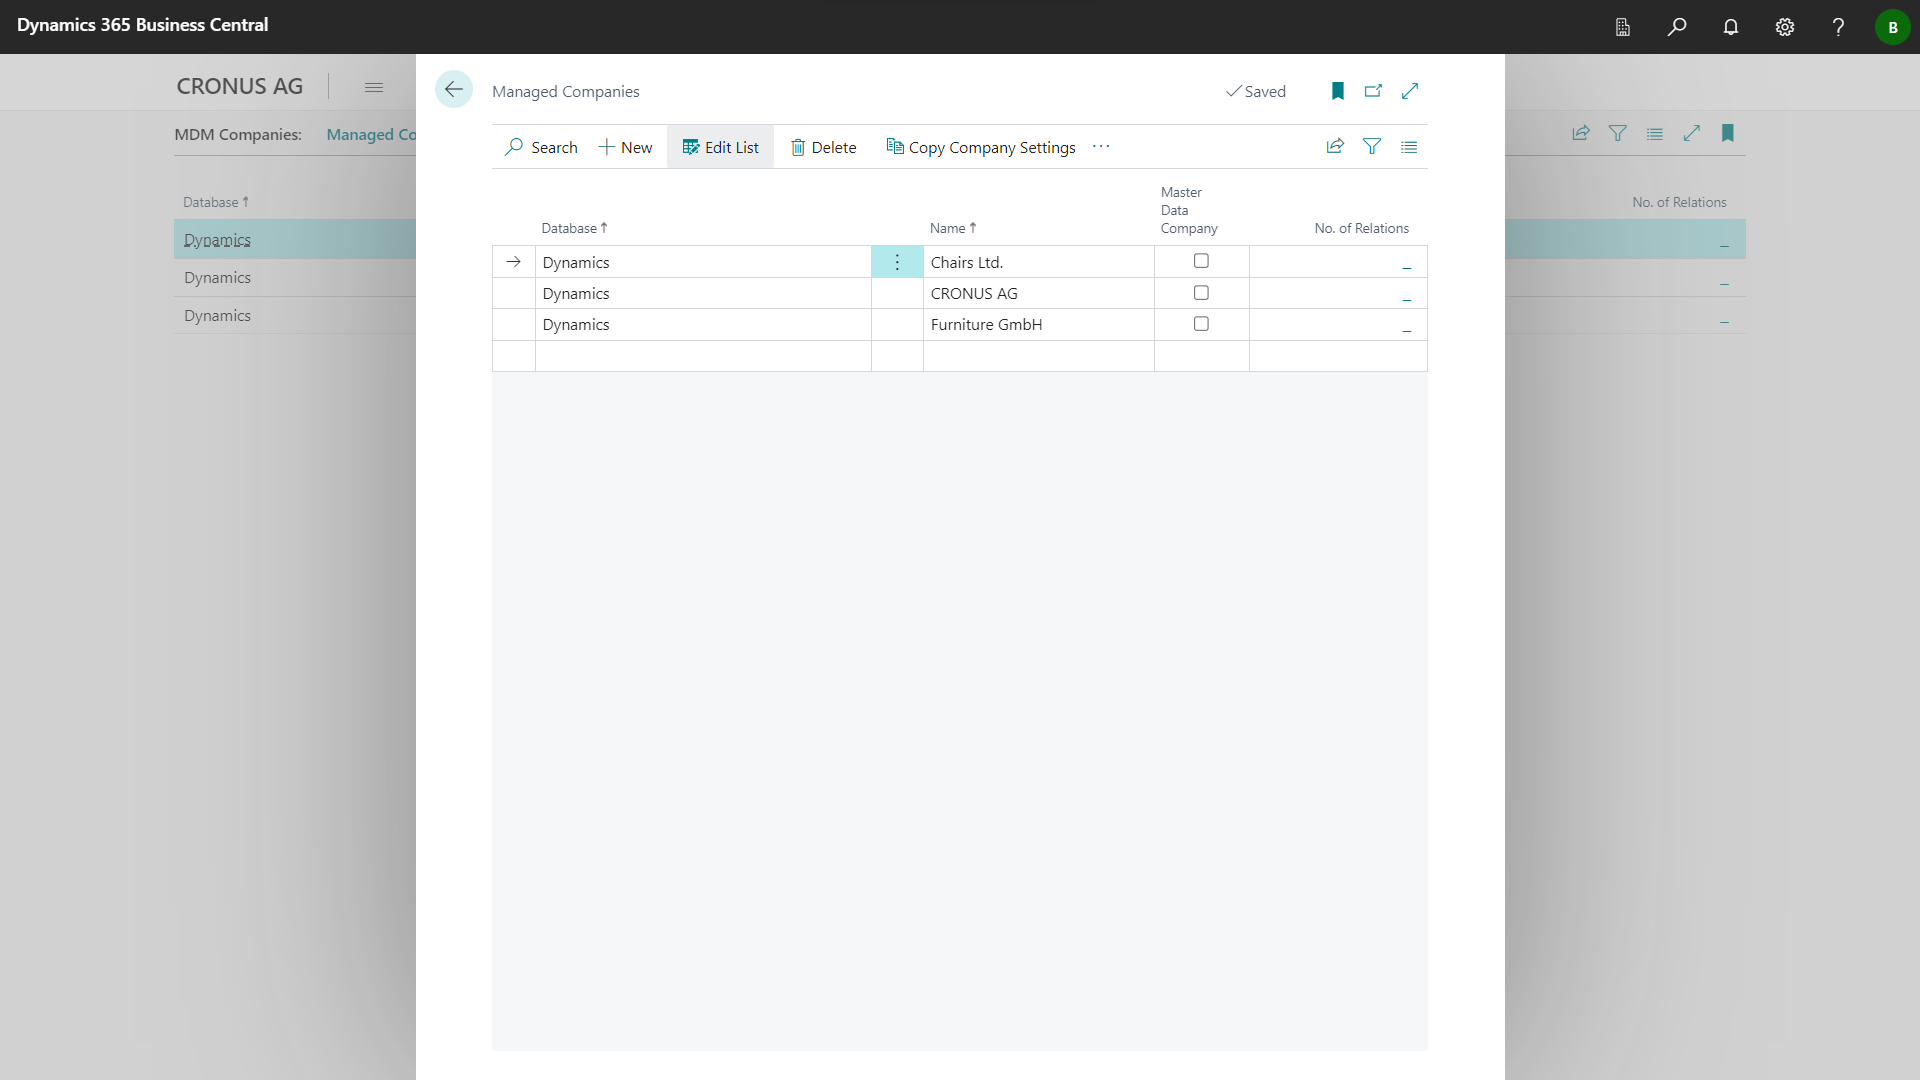Sort background list by Database header

(x=216, y=202)
